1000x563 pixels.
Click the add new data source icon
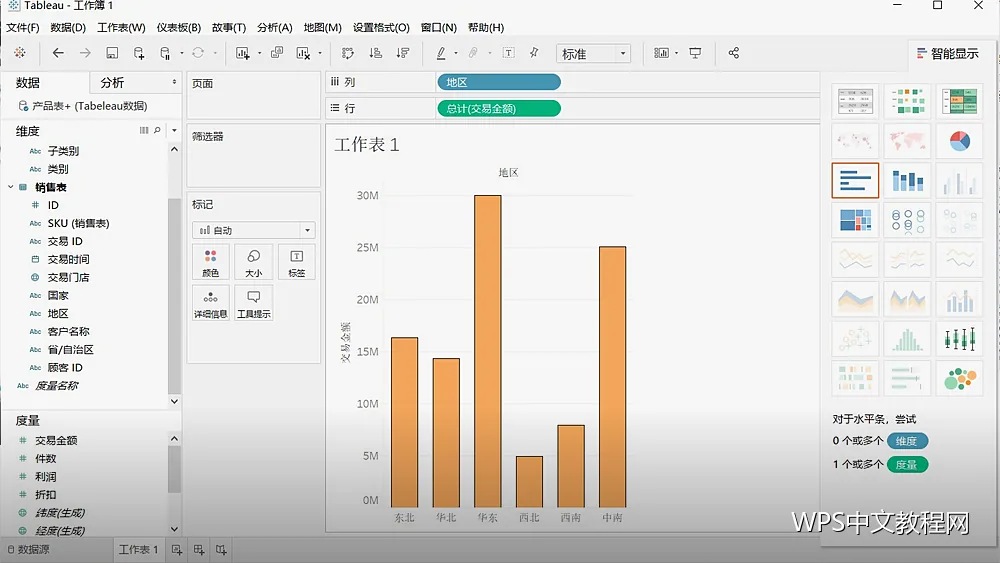click(138, 53)
